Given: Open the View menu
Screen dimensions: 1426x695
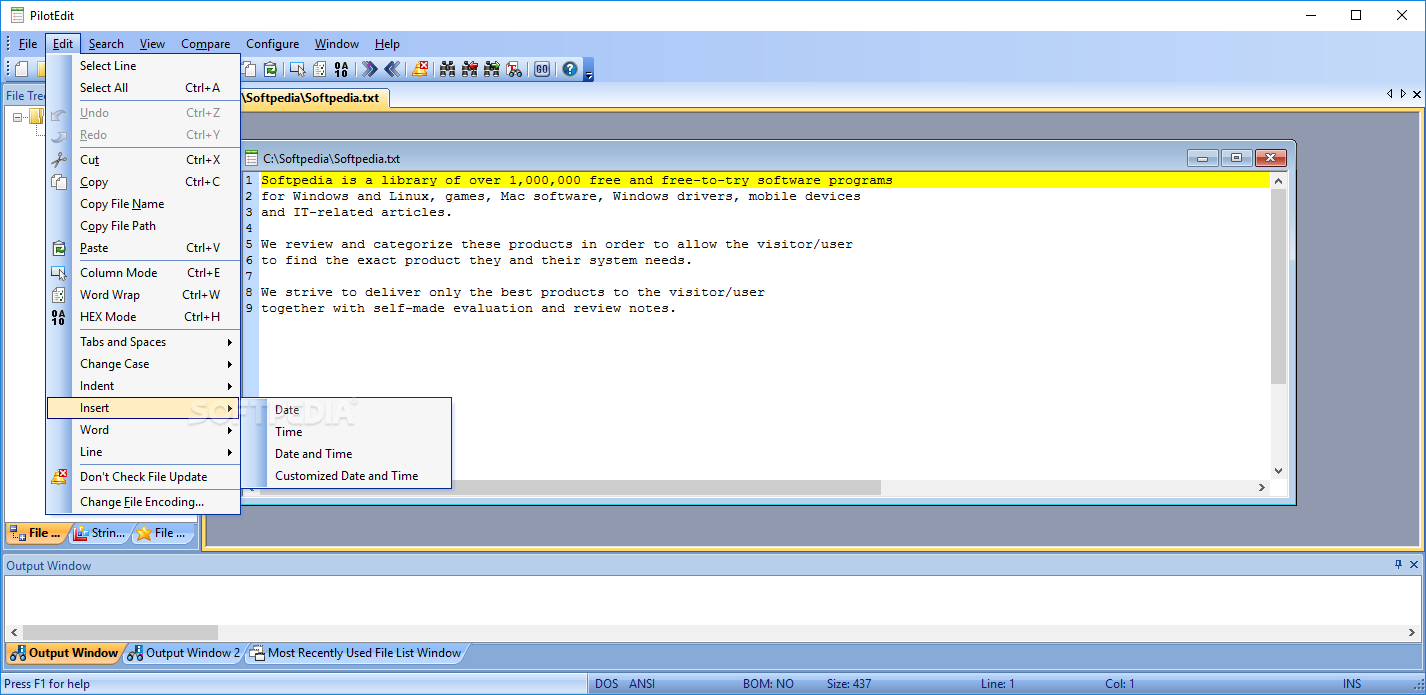Looking at the screenshot, I should [x=152, y=44].
